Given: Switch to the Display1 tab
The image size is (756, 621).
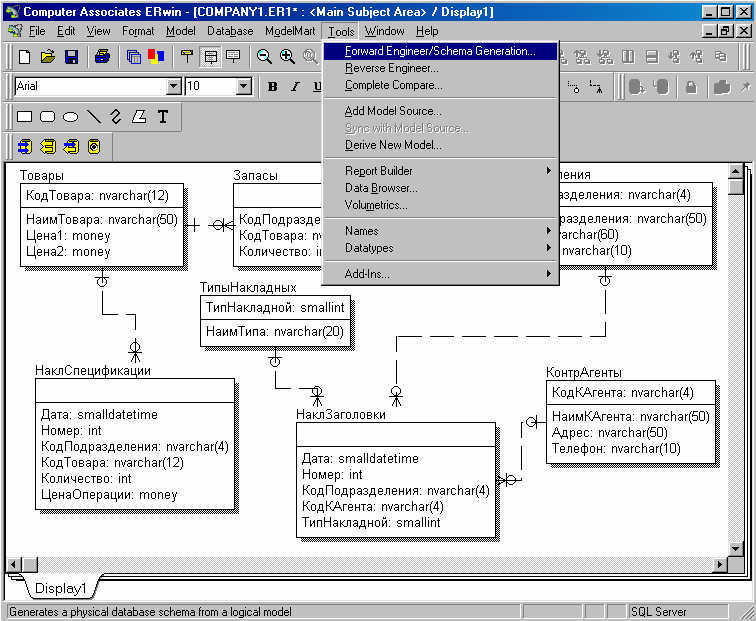Looking at the screenshot, I should (61, 588).
